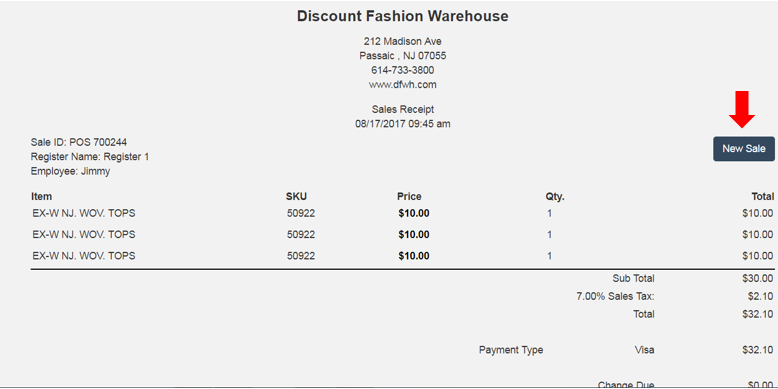Viewport: 778px width, 389px height.
Task: Select the store phone number 614-733-3800
Action: (402, 70)
